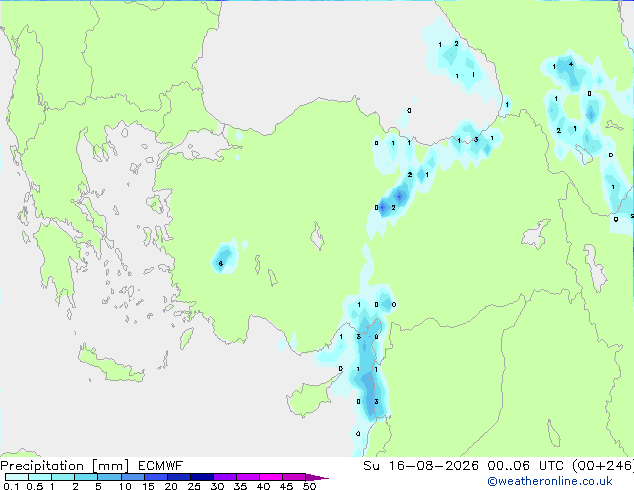The image size is (634, 490).
Task: Click the legend label '50'
Action: [309, 486]
